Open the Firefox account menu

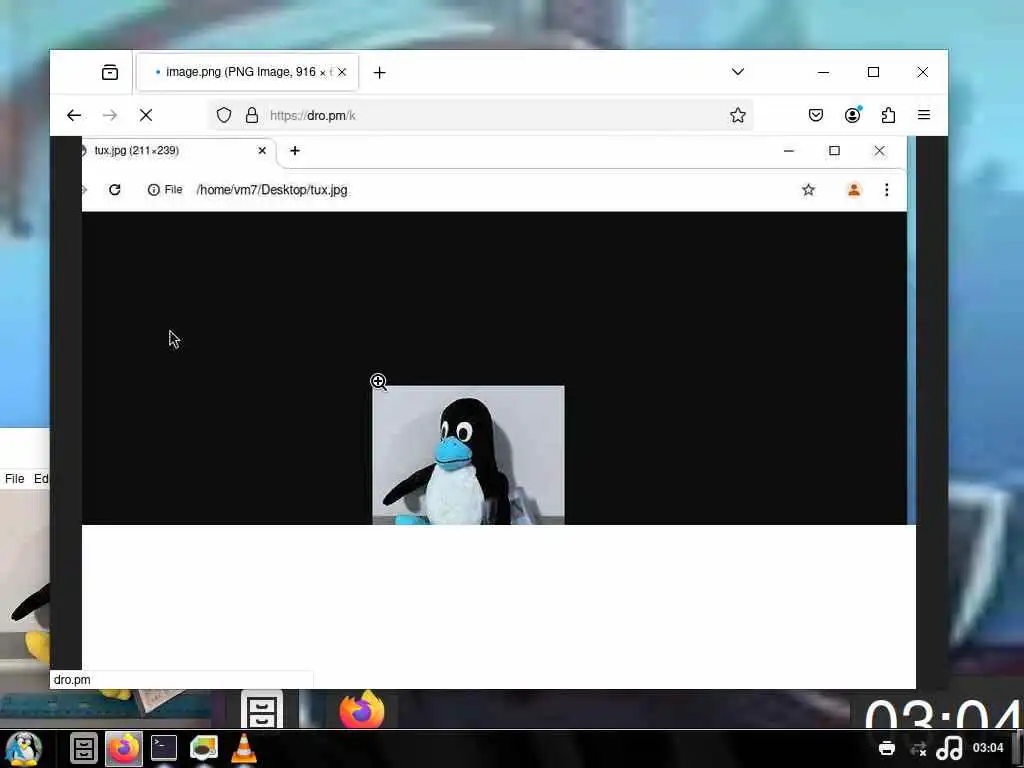852,116
